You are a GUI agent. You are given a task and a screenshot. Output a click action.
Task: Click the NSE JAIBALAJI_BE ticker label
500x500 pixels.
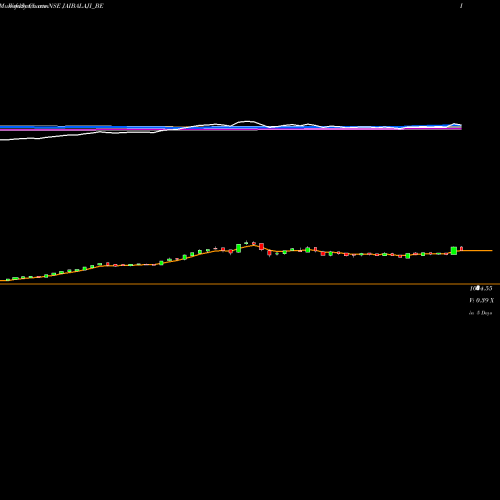[x=76, y=6]
